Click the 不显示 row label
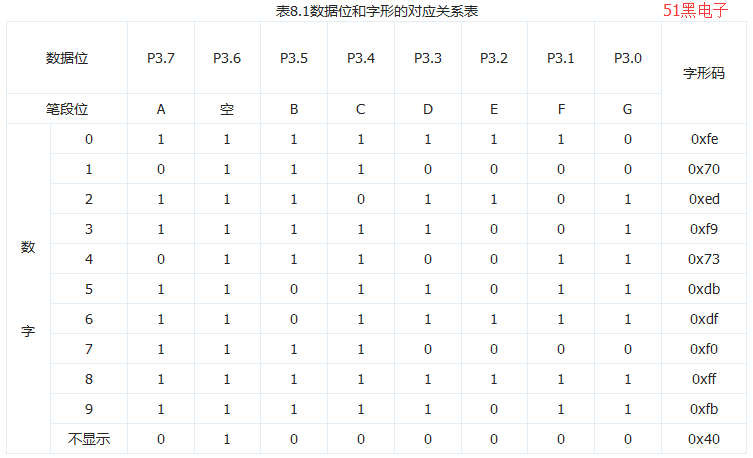This screenshot has width=753, height=458. pyautogui.click(x=89, y=439)
